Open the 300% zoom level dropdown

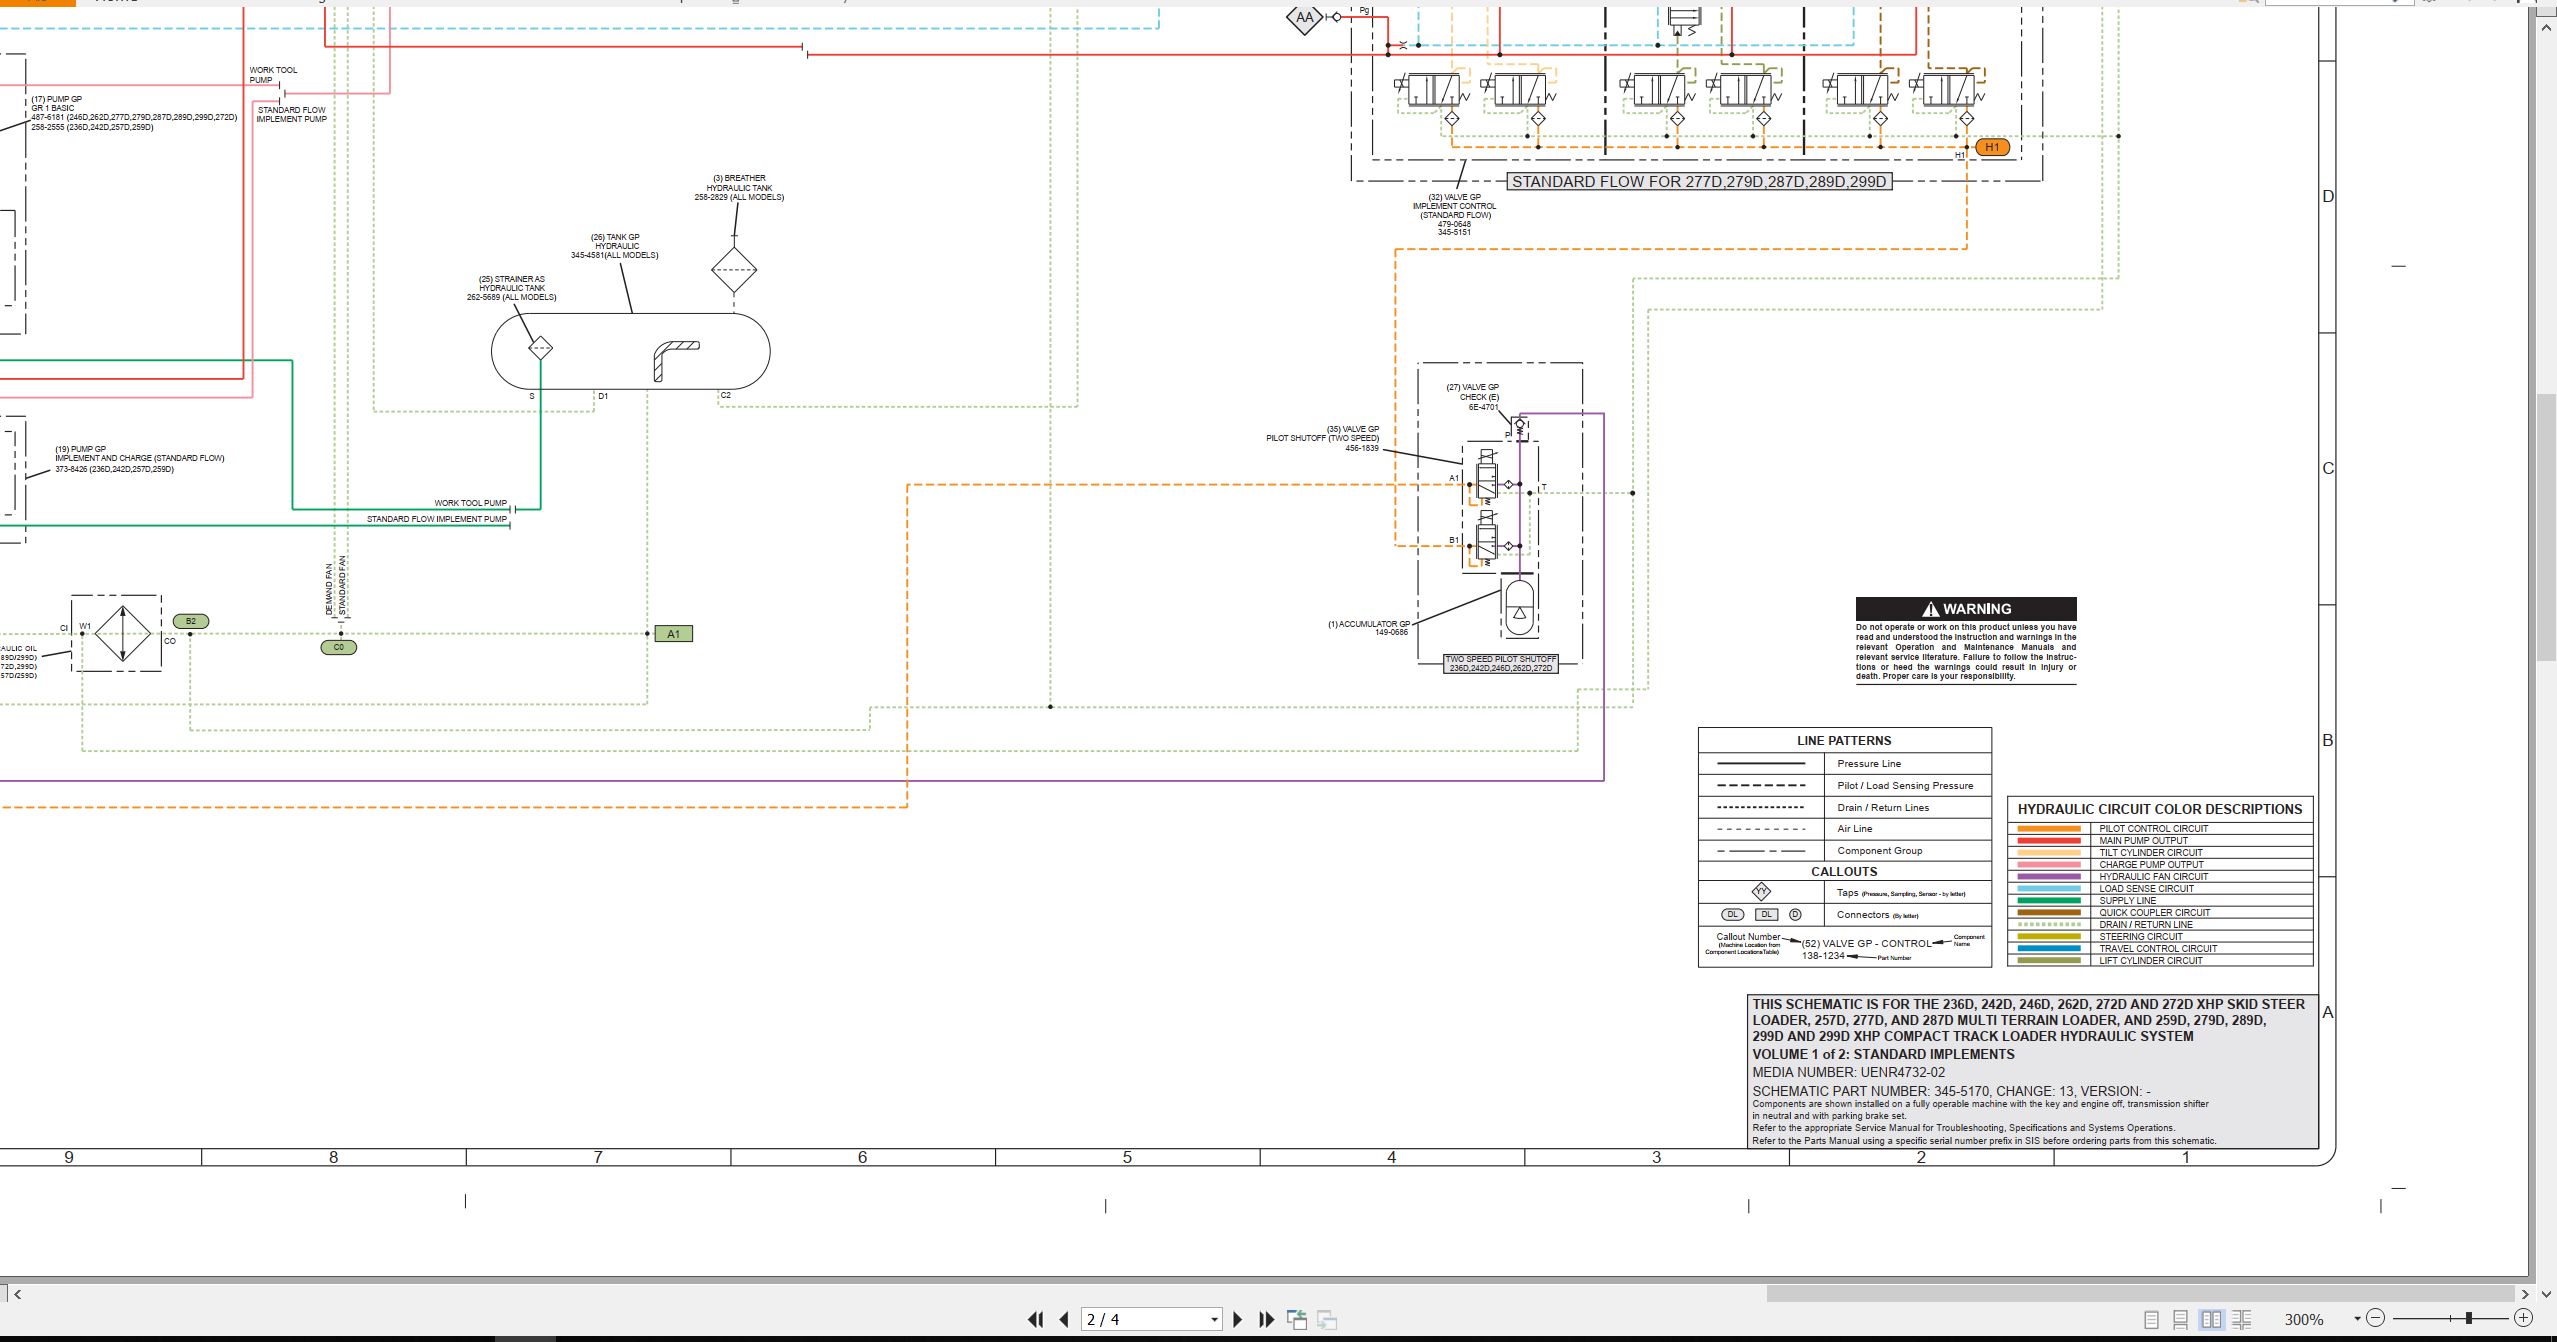click(2357, 1319)
